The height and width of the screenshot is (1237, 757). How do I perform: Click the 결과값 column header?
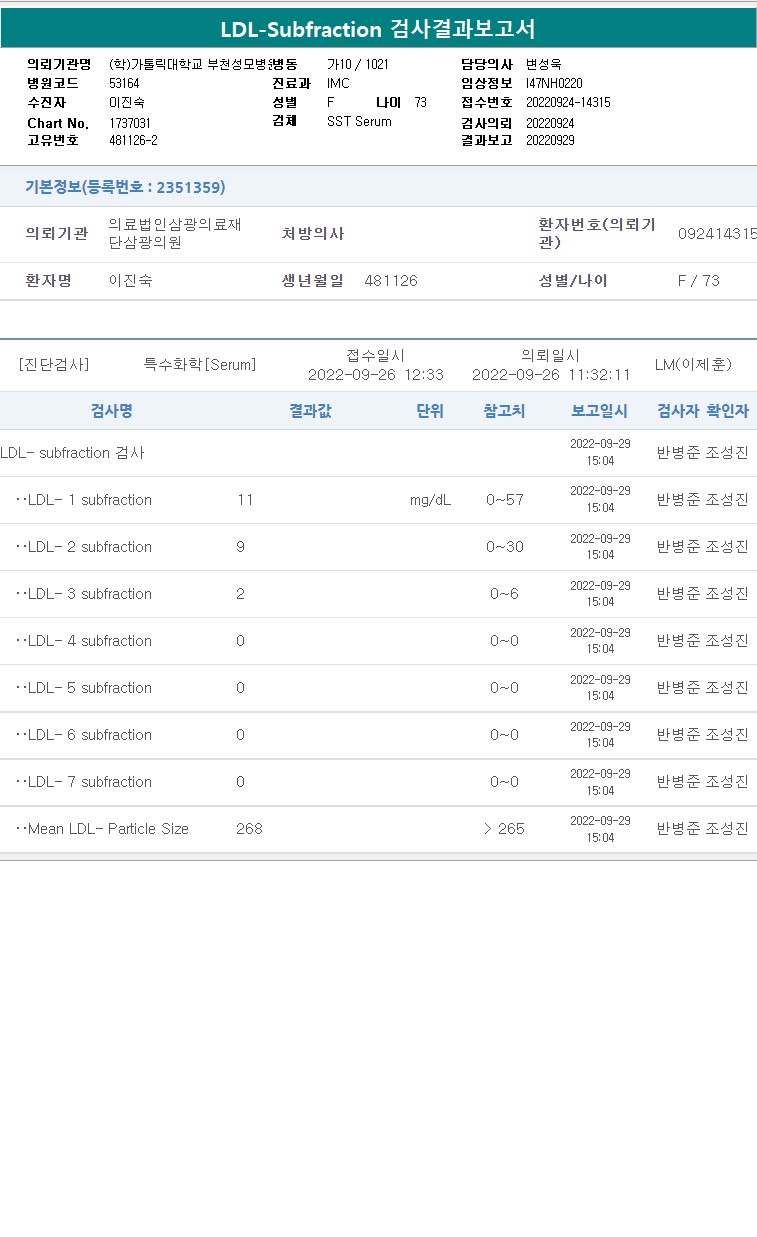tap(310, 411)
